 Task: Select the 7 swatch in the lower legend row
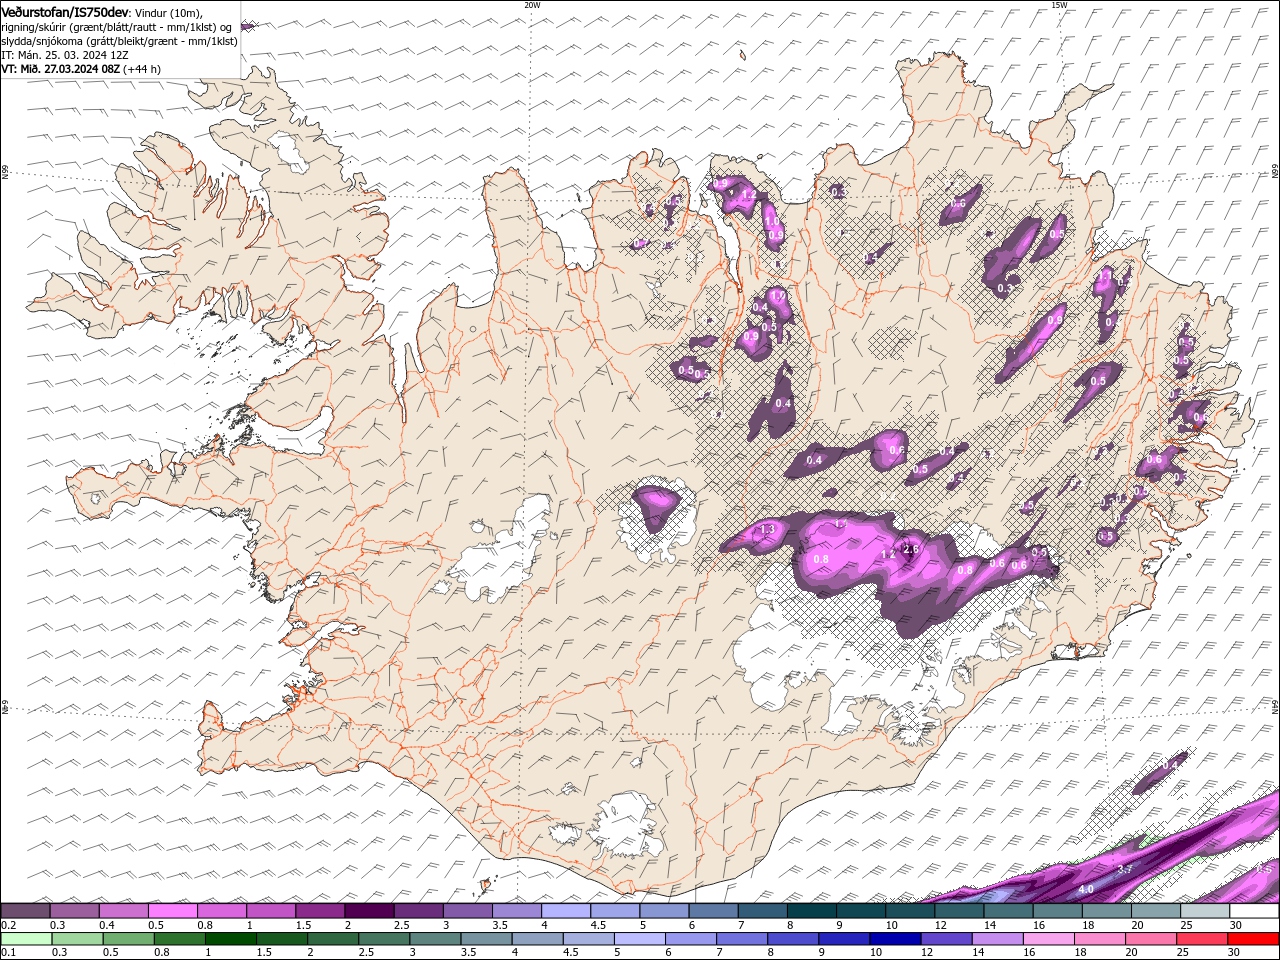[x=742, y=939]
